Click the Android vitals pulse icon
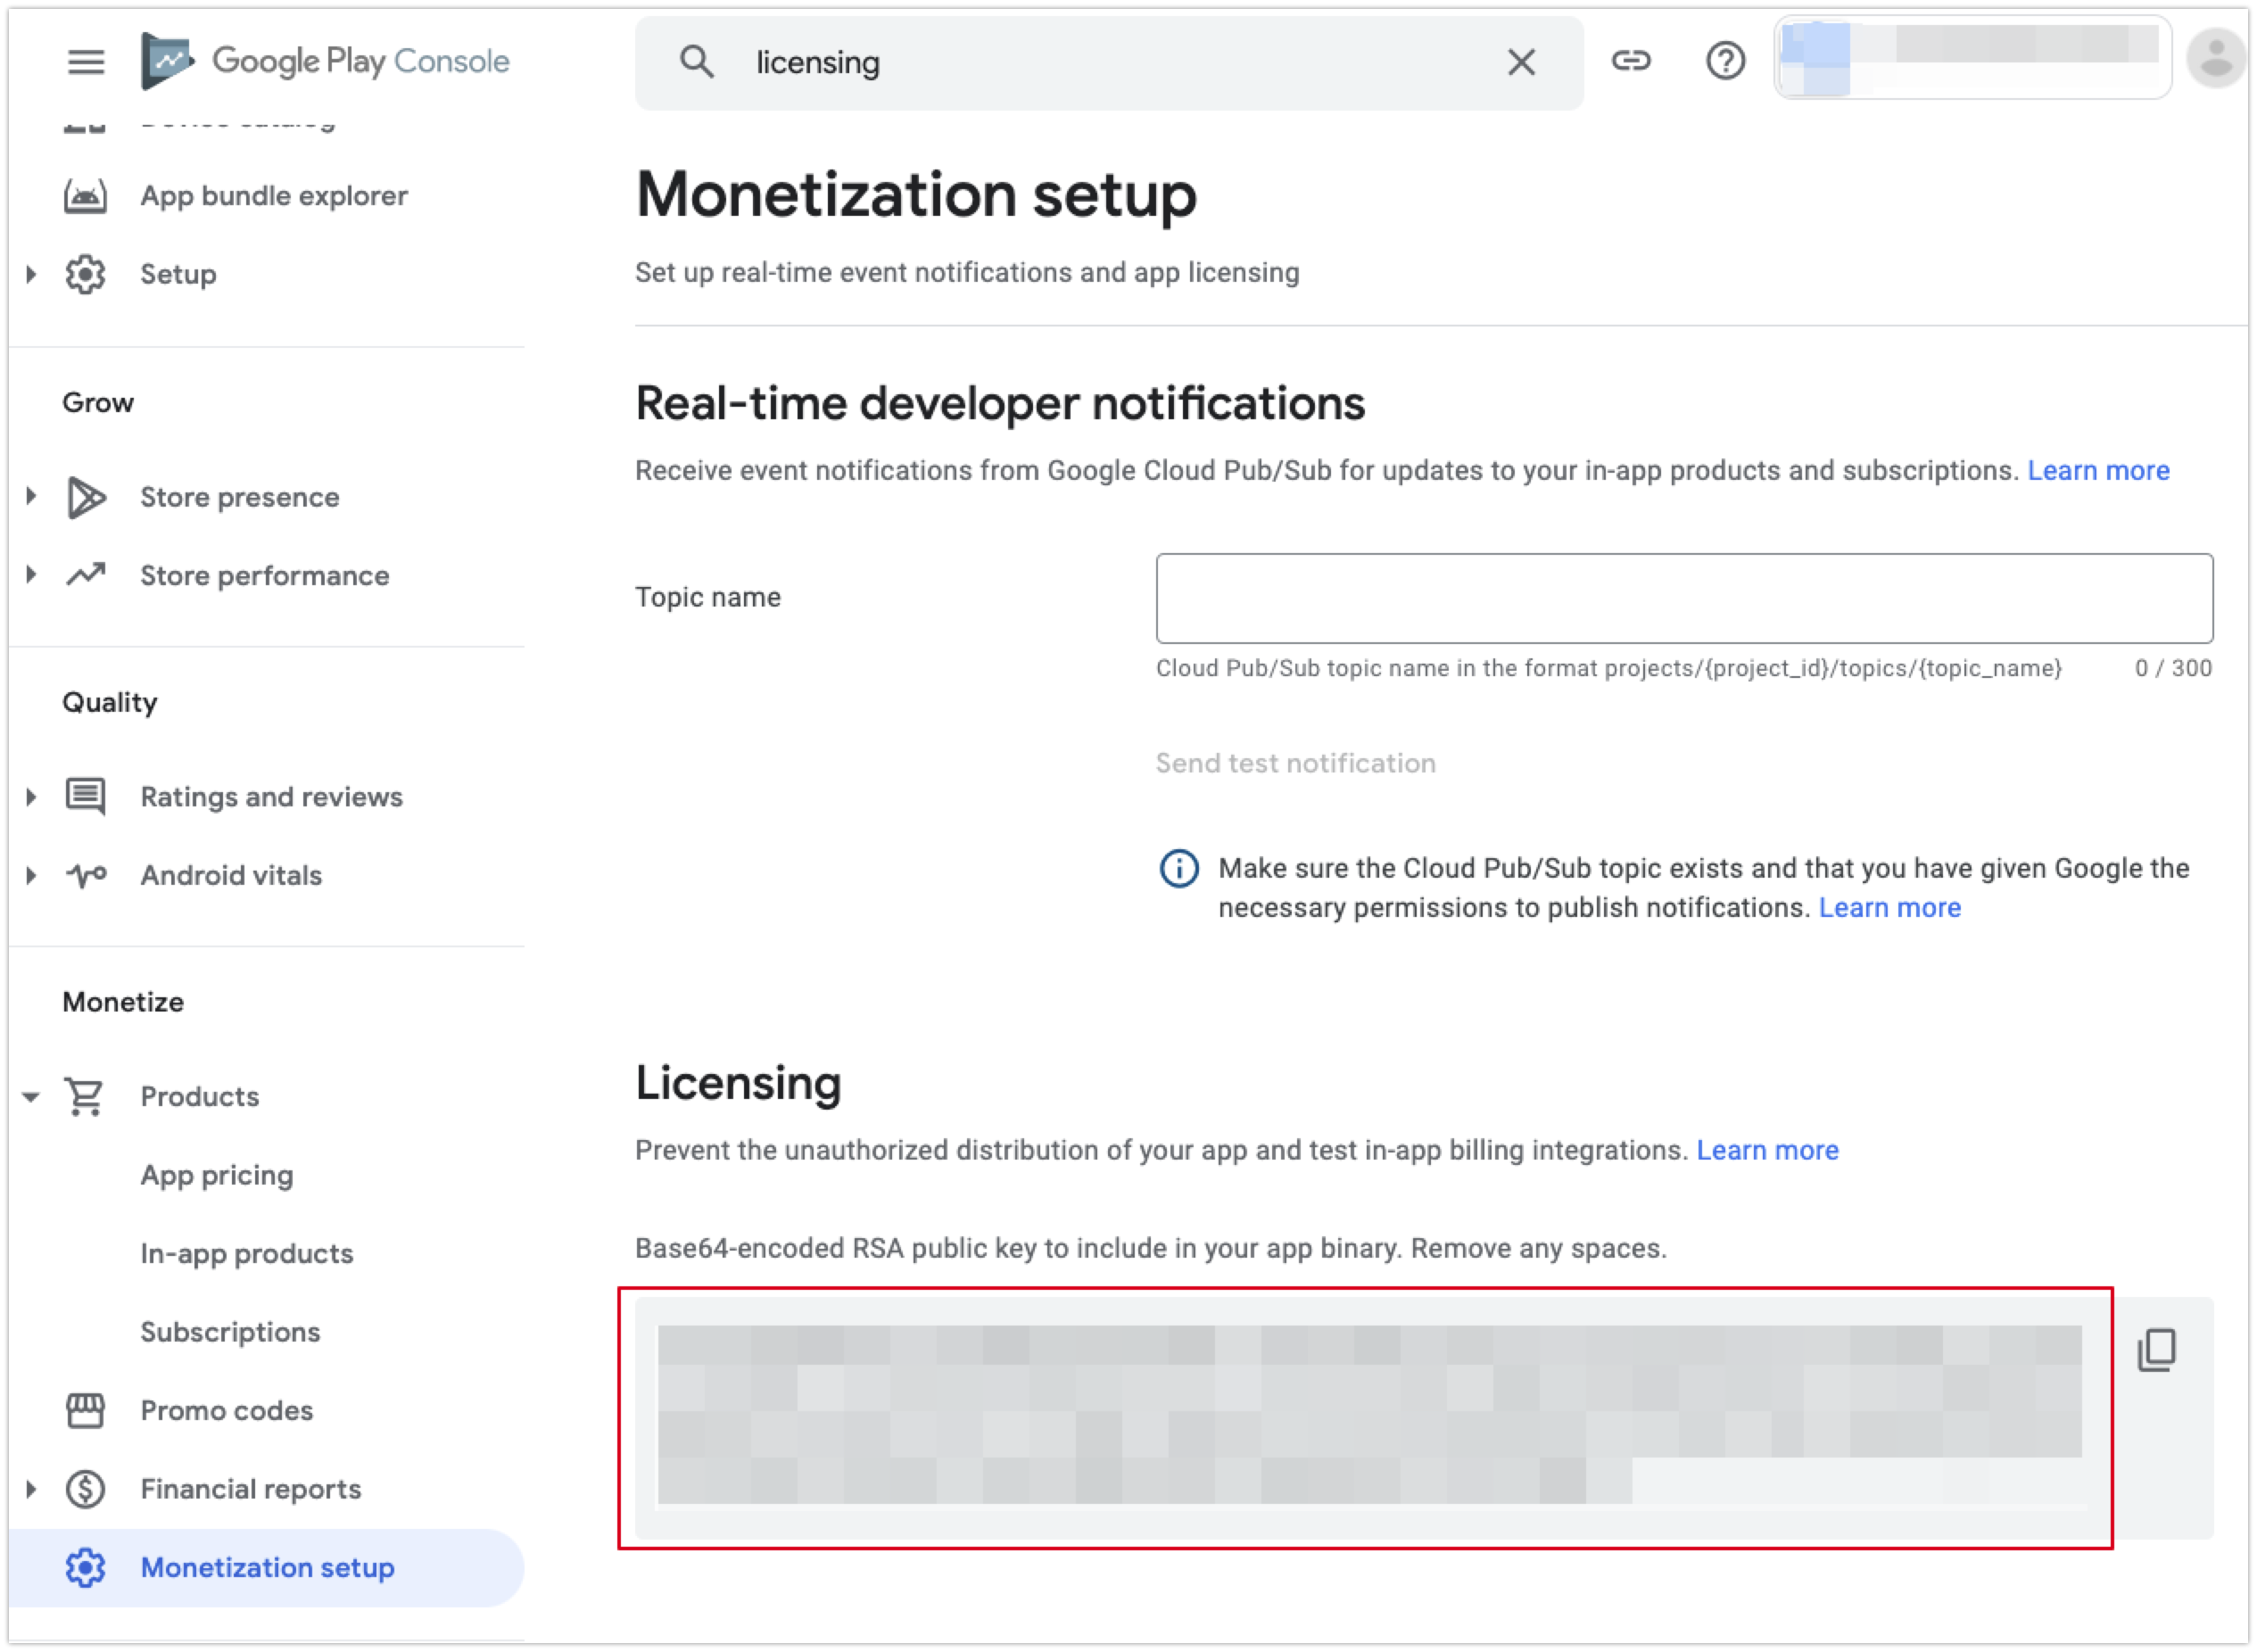This screenshot has height=1652, width=2257. click(86, 875)
